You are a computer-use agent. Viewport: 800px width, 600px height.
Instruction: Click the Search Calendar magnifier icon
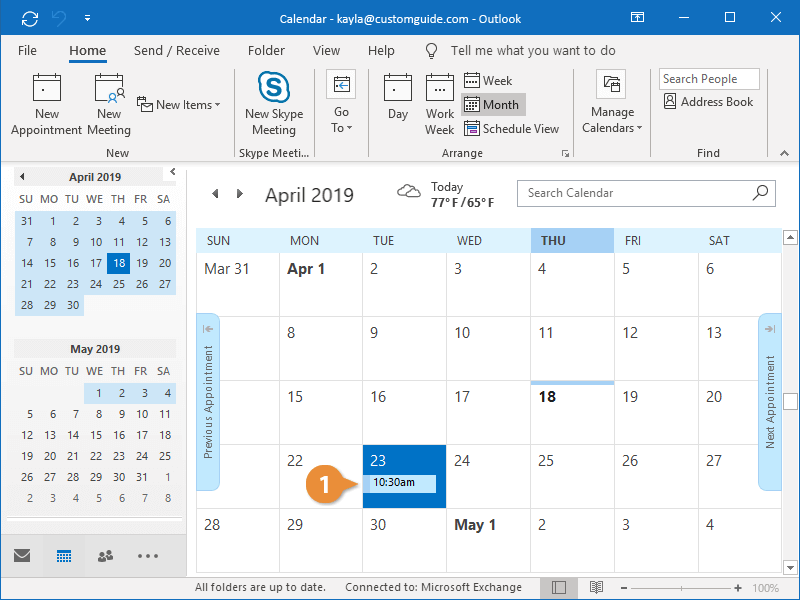click(x=760, y=193)
